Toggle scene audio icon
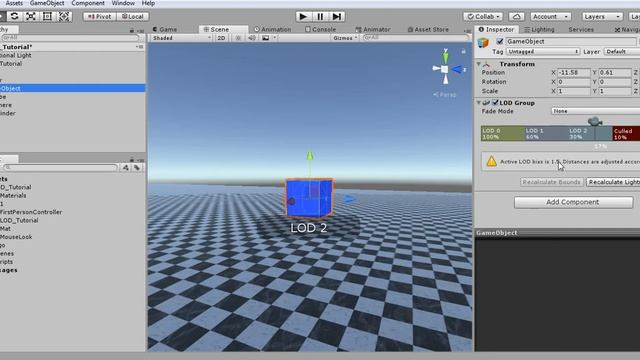Viewport: 640px width, 360px height. [252, 38]
